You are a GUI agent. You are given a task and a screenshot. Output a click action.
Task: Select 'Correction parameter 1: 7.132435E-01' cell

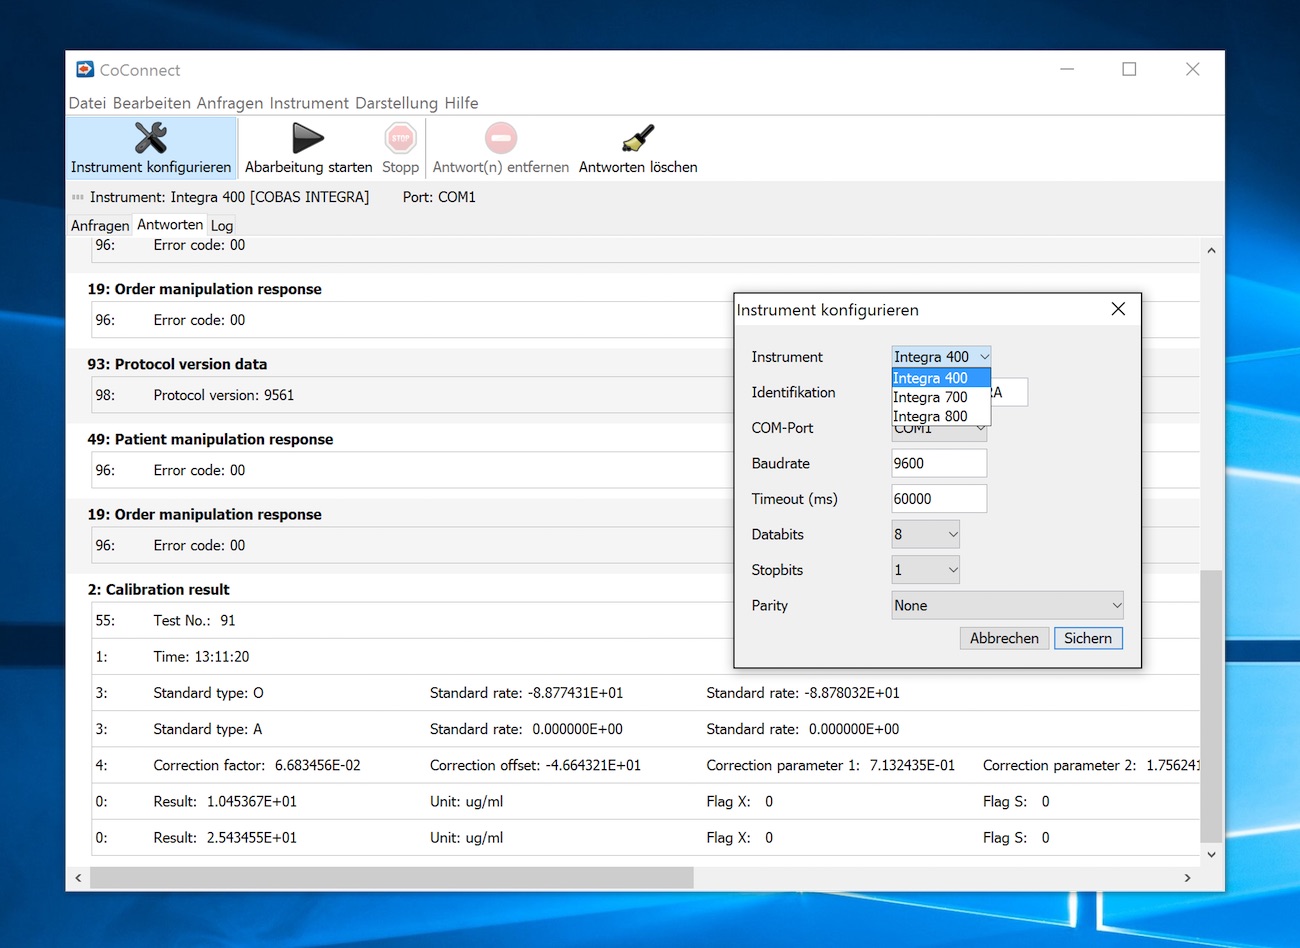pyautogui.click(x=830, y=765)
